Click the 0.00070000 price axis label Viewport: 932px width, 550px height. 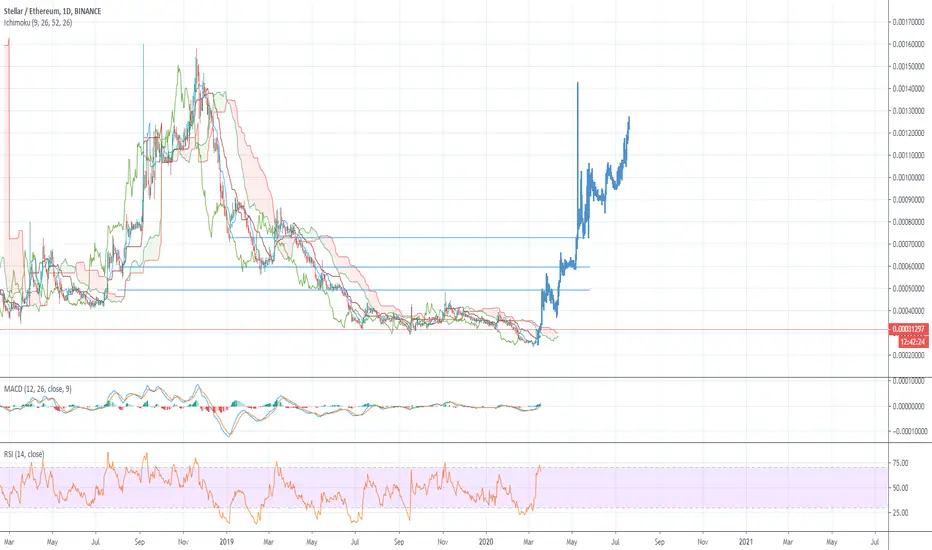[908, 244]
